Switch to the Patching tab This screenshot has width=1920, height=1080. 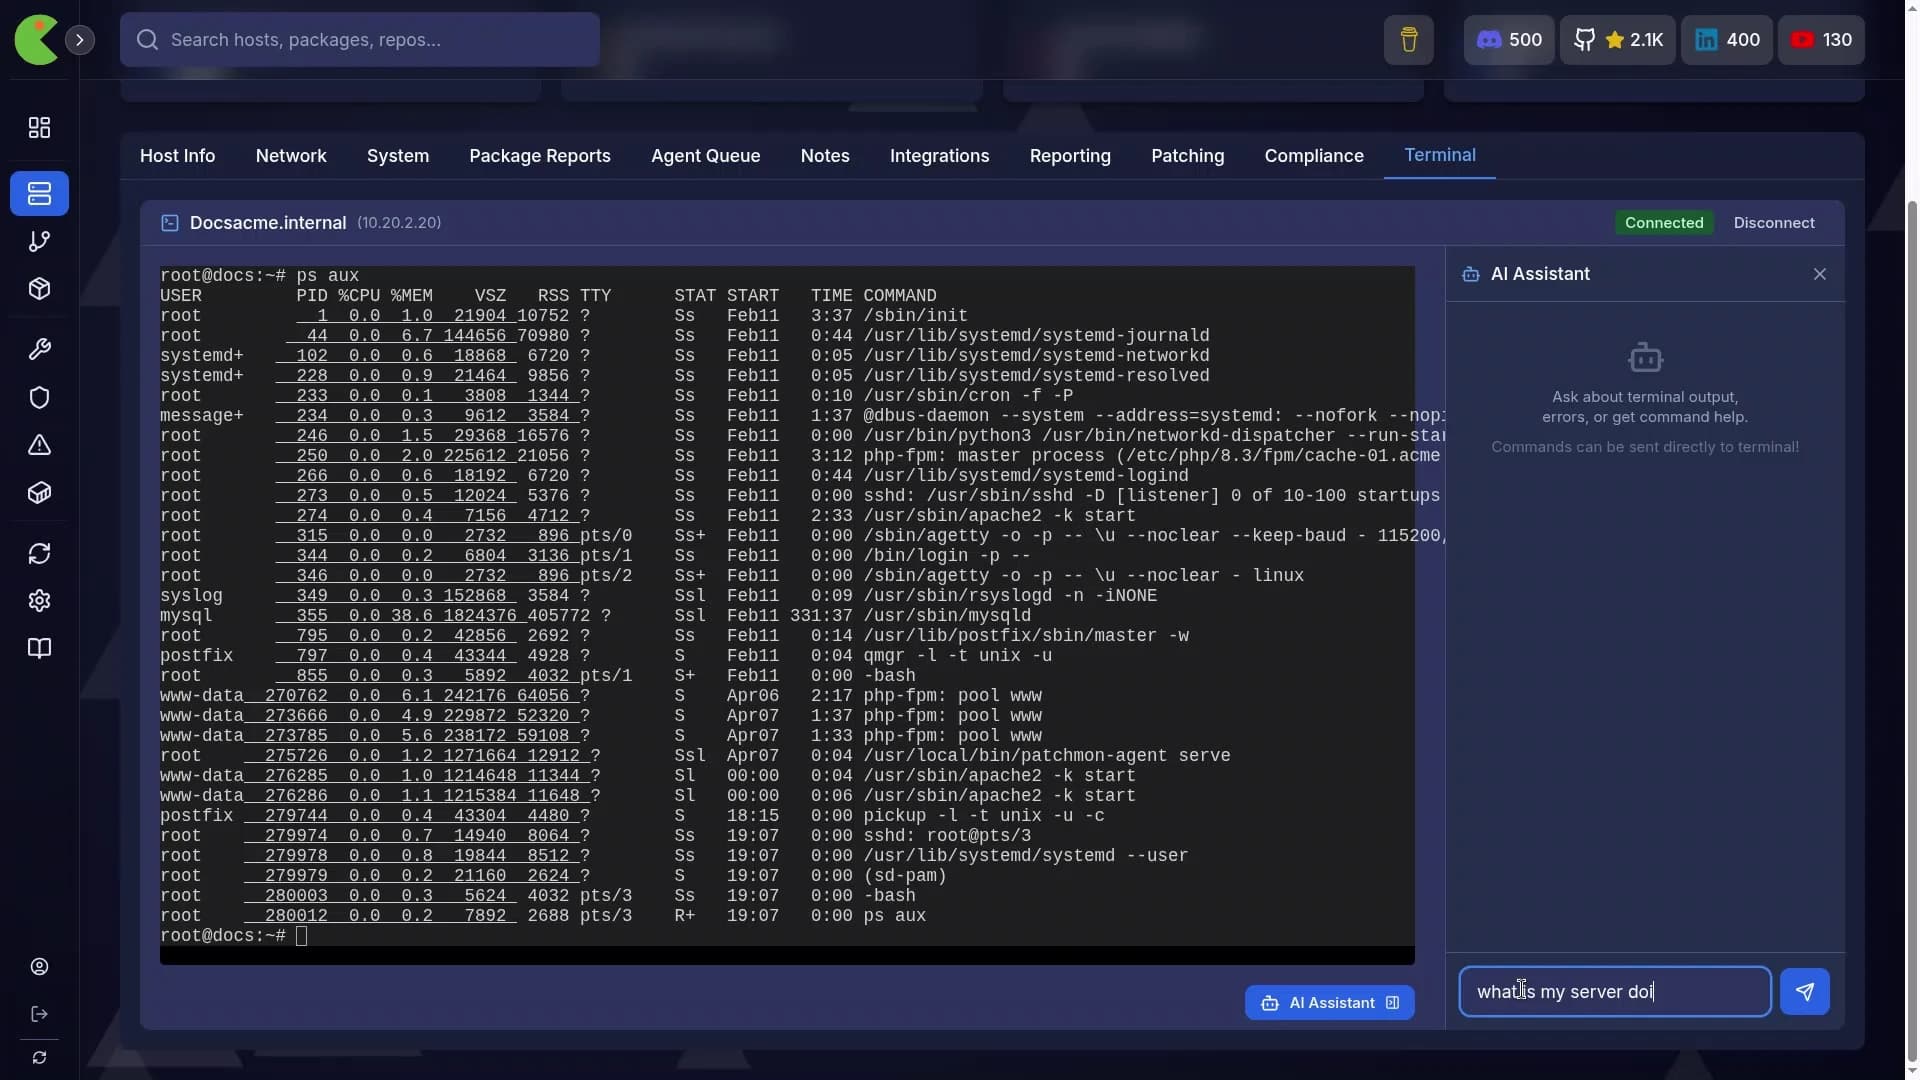pos(1188,156)
